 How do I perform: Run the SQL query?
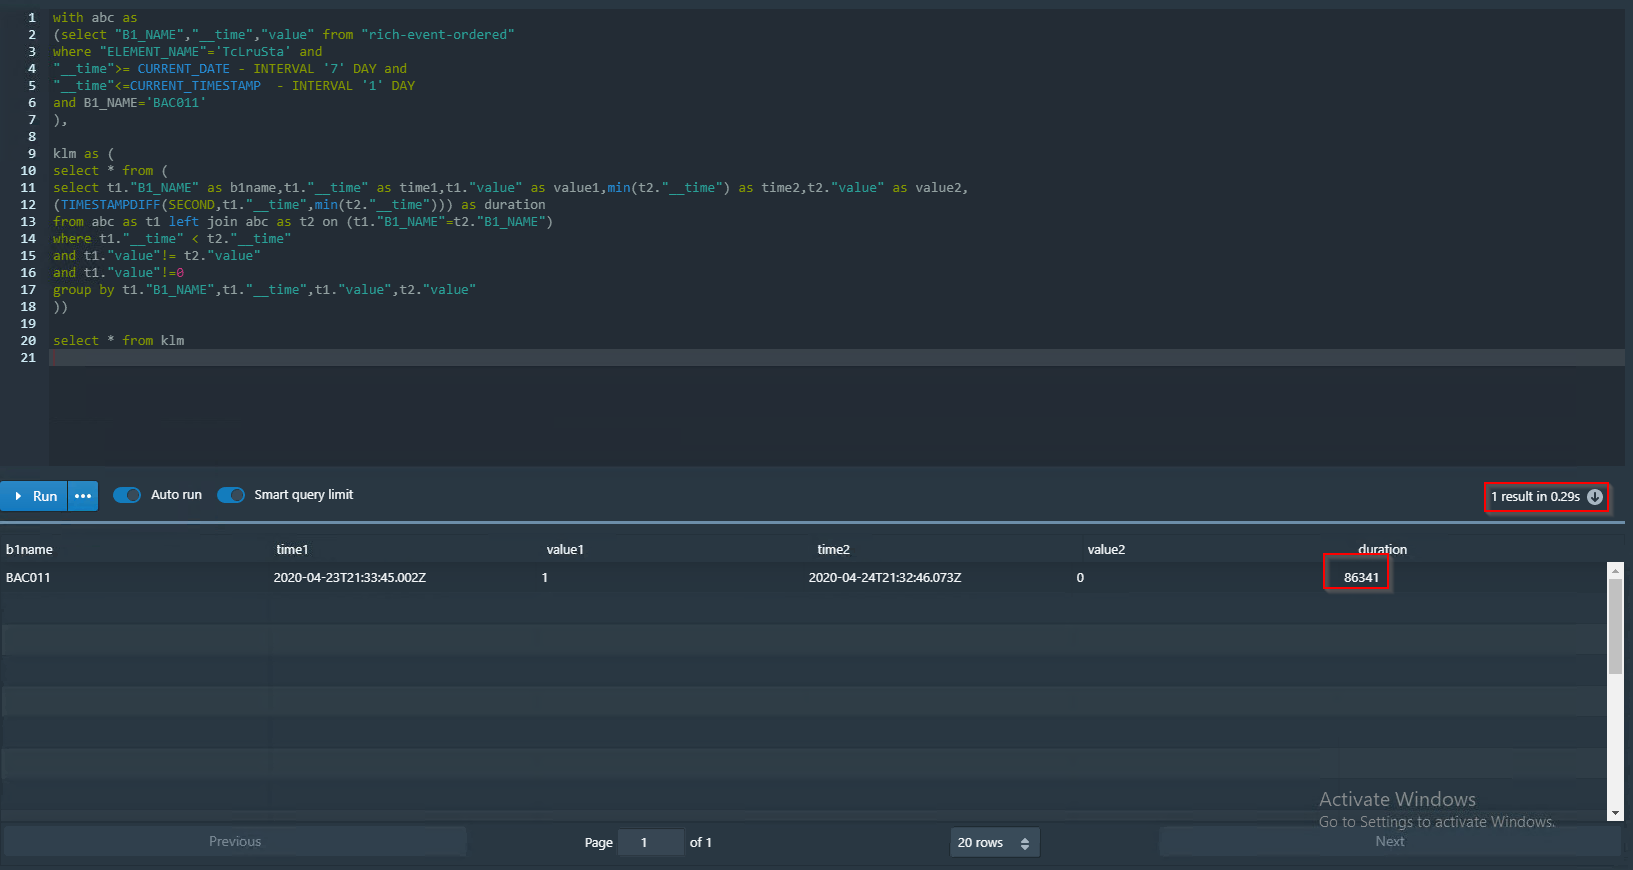(34, 496)
